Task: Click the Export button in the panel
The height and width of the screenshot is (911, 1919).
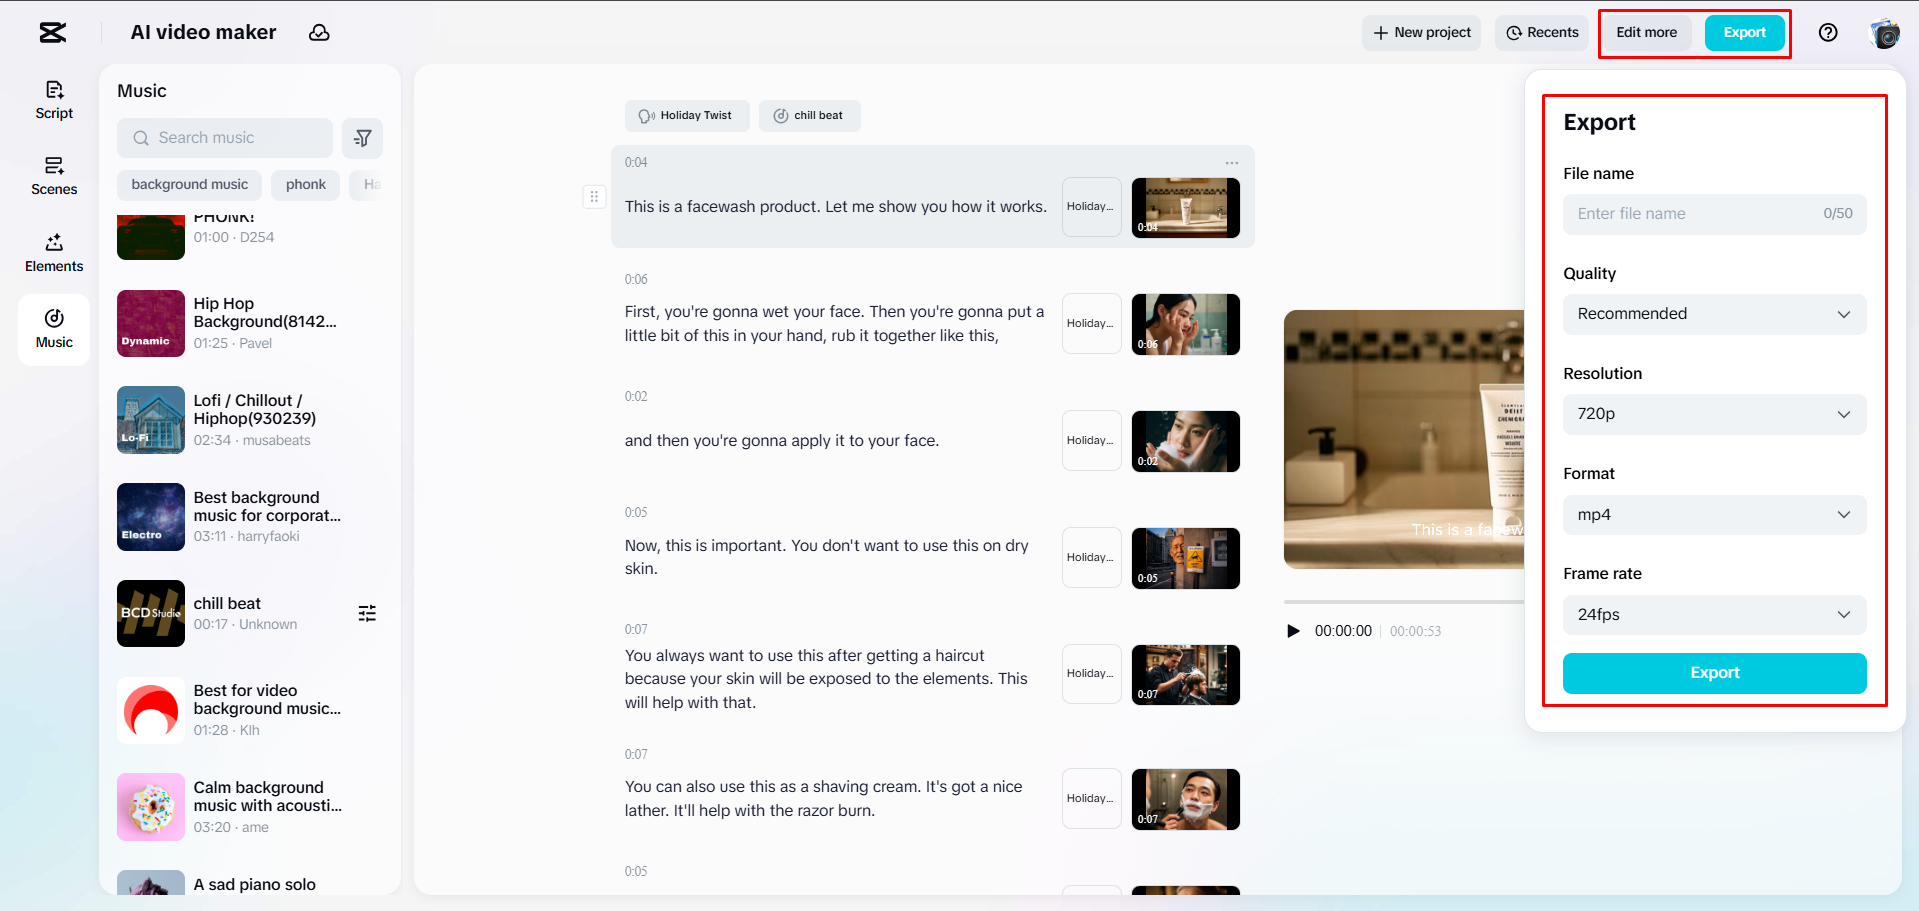Action: point(1713,673)
